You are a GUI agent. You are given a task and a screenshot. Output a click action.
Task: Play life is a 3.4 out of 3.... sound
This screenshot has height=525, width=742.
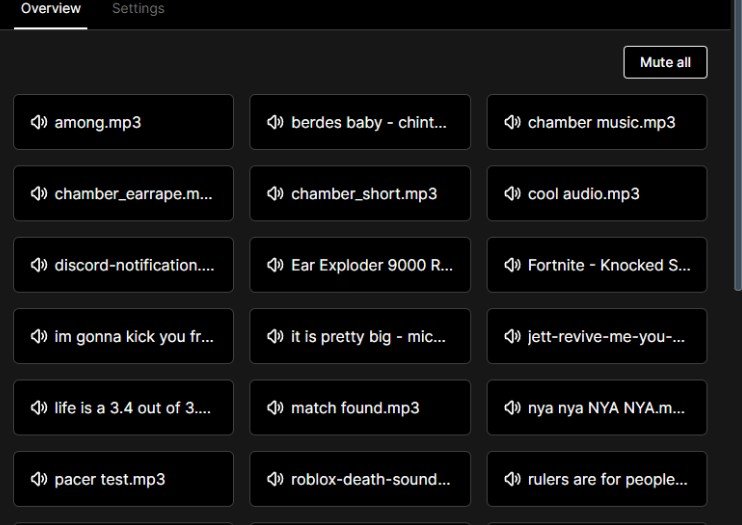click(124, 408)
